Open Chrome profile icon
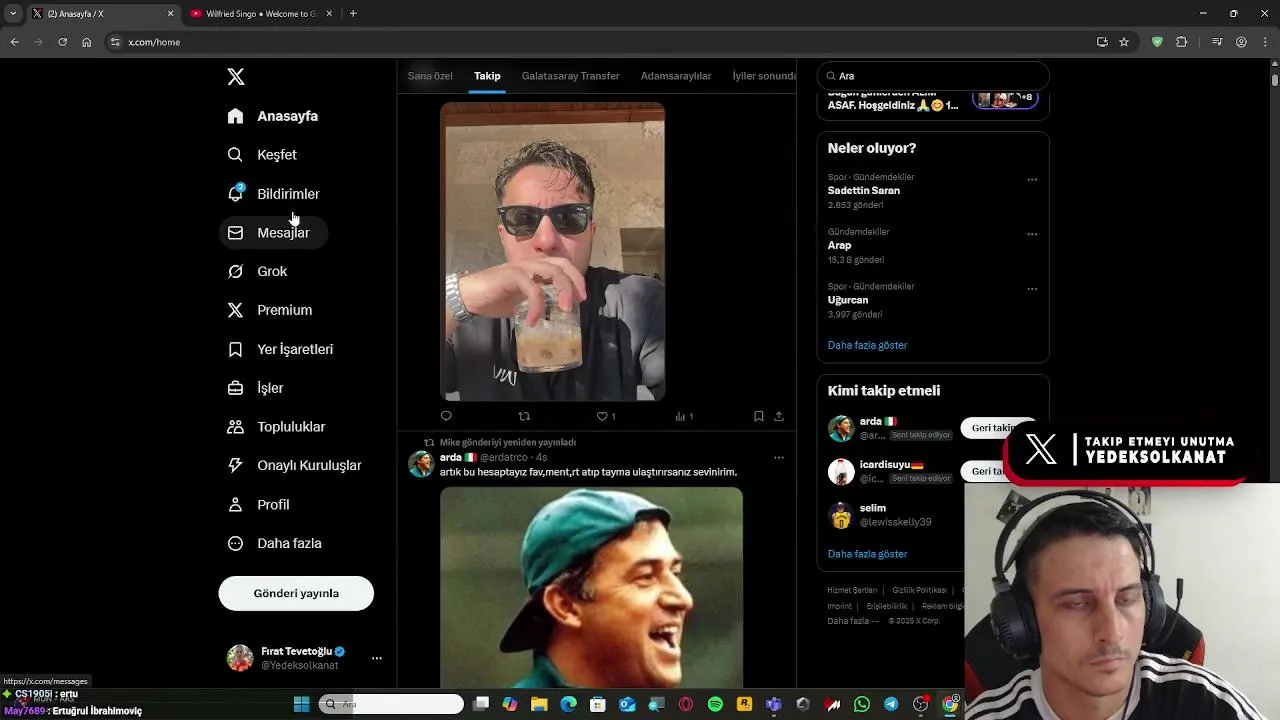The image size is (1280, 720). (x=1241, y=42)
